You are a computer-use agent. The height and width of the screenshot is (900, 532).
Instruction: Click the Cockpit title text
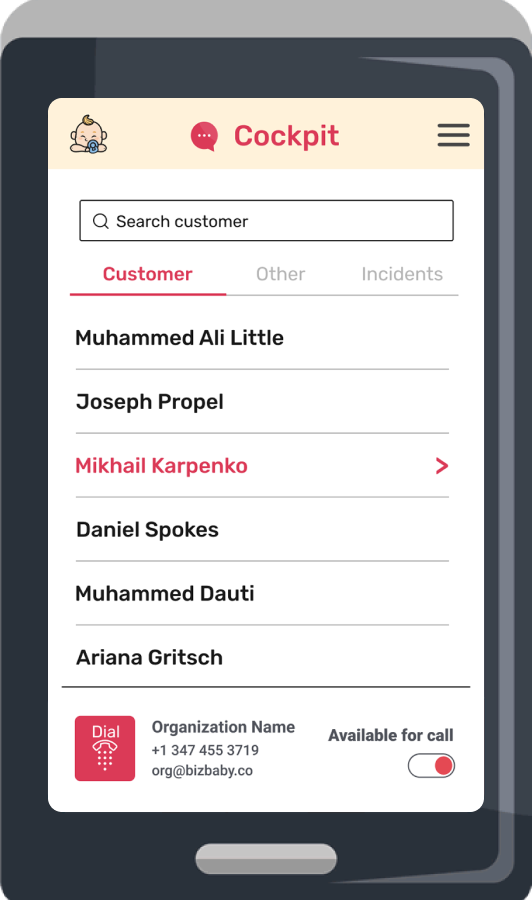[286, 137]
